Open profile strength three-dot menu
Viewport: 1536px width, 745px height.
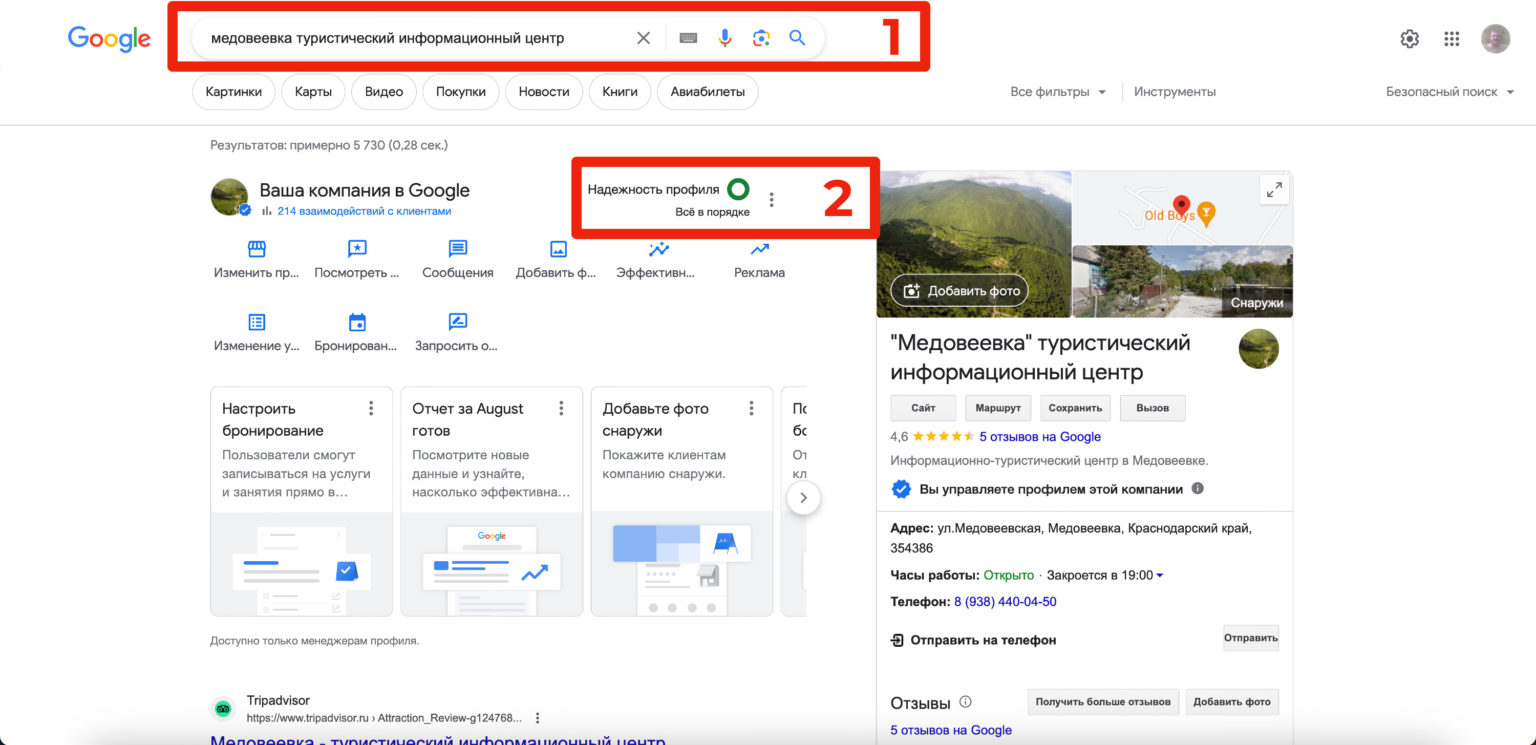point(770,200)
